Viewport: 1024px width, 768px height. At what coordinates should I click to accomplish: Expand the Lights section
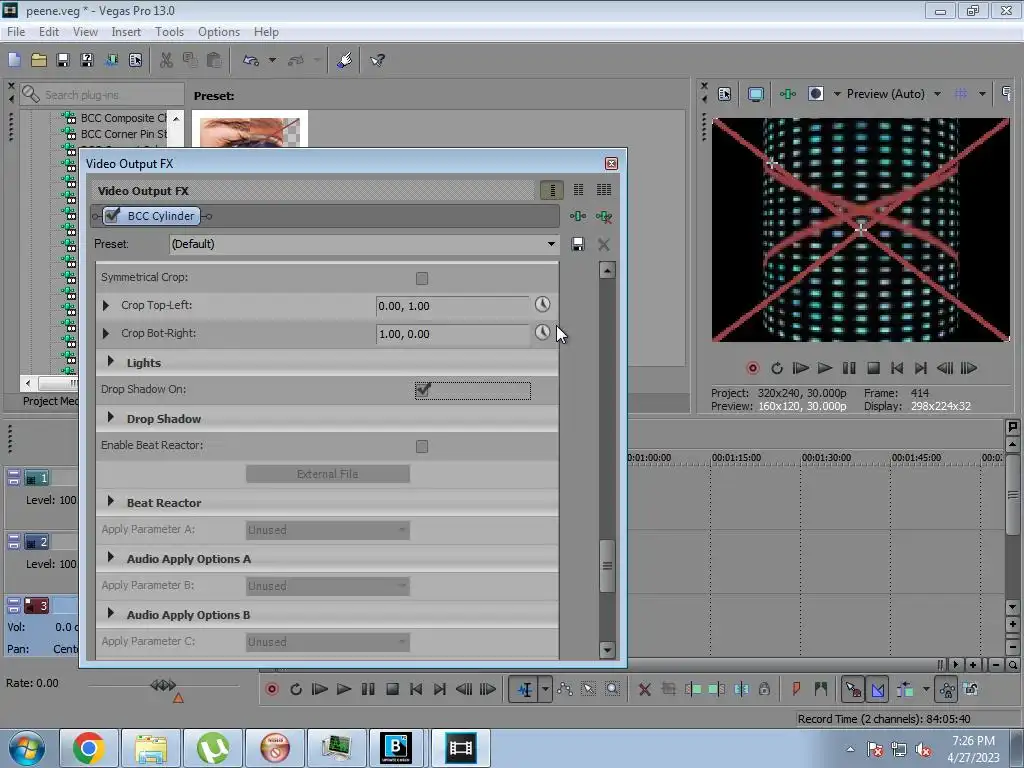pyautogui.click(x=110, y=361)
